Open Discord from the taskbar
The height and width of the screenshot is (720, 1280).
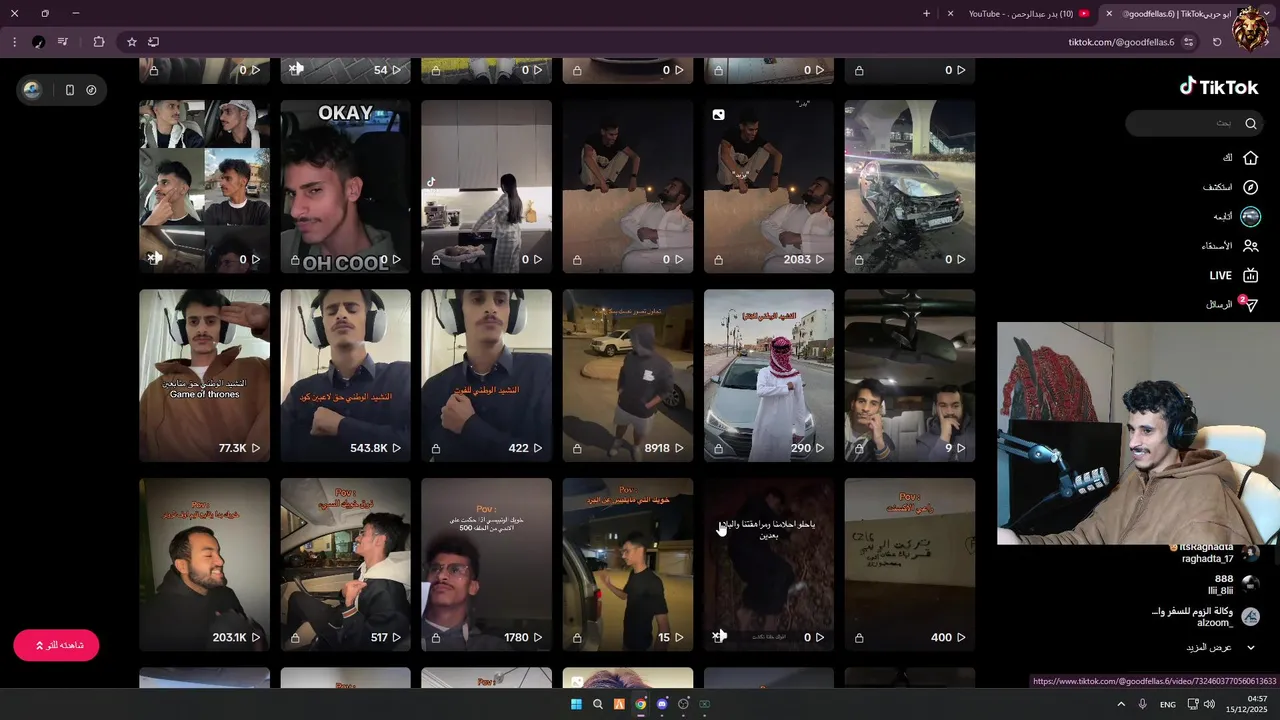[x=662, y=704]
